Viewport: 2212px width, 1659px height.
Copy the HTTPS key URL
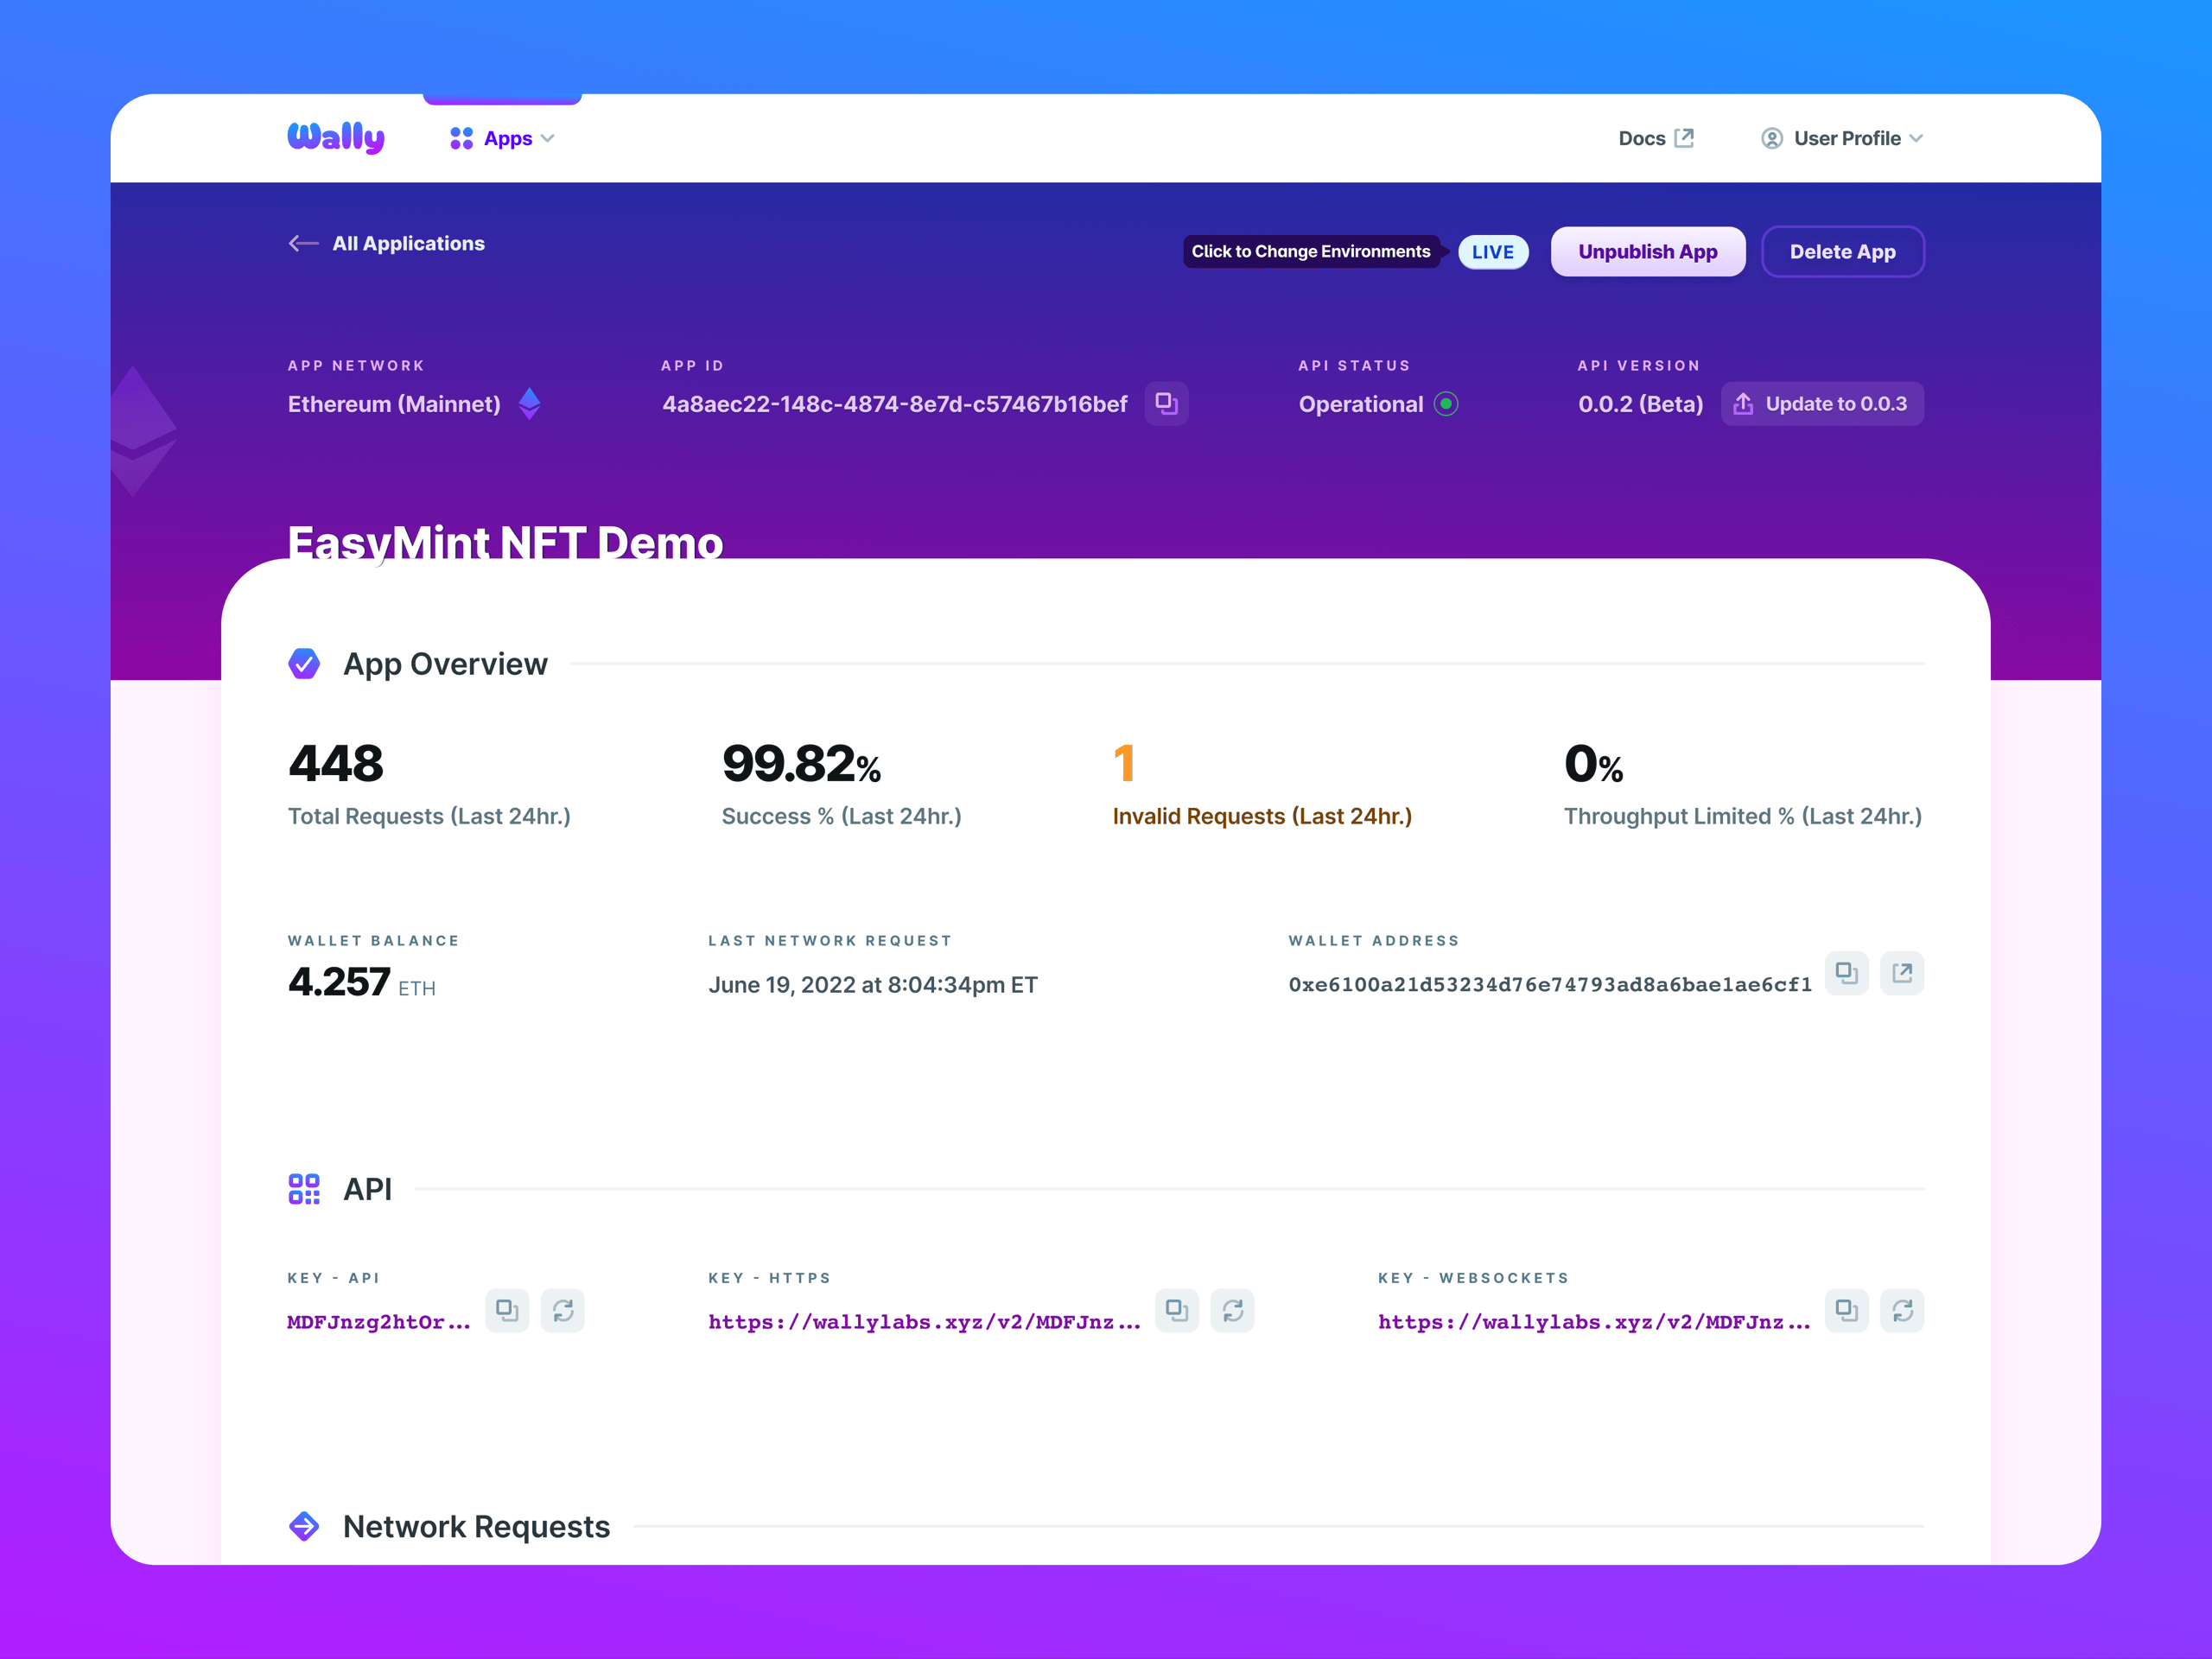(x=1177, y=1310)
